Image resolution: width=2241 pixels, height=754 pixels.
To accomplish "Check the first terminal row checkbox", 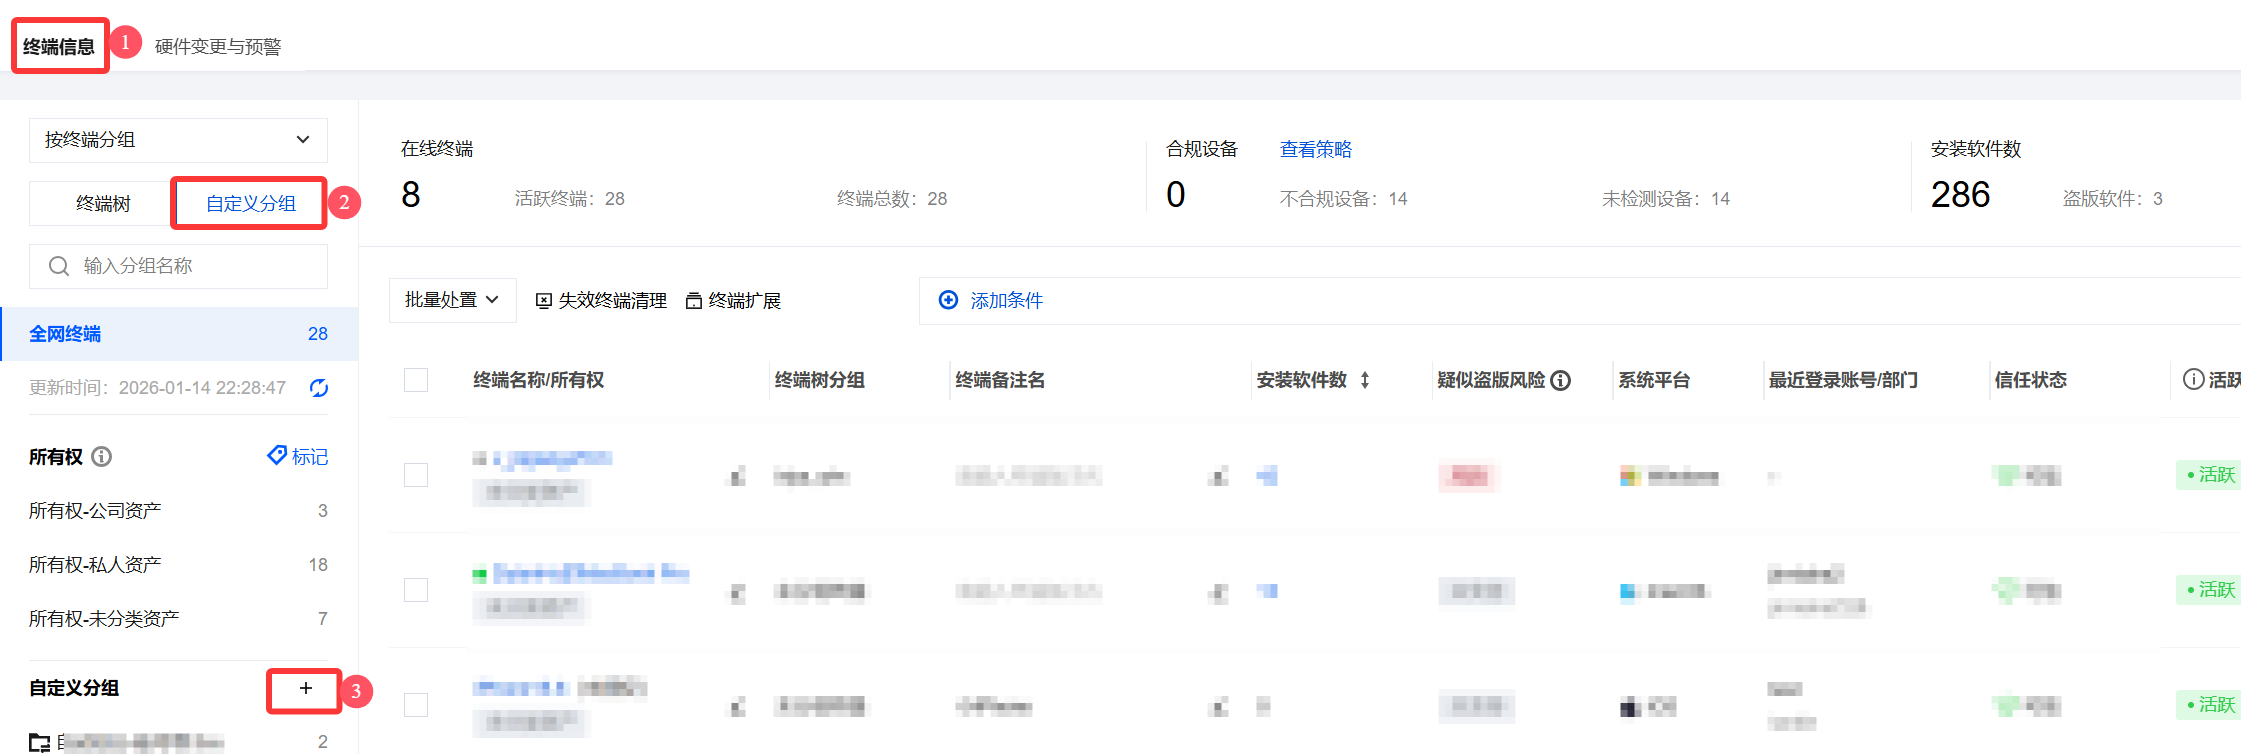I will [x=416, y=475].
